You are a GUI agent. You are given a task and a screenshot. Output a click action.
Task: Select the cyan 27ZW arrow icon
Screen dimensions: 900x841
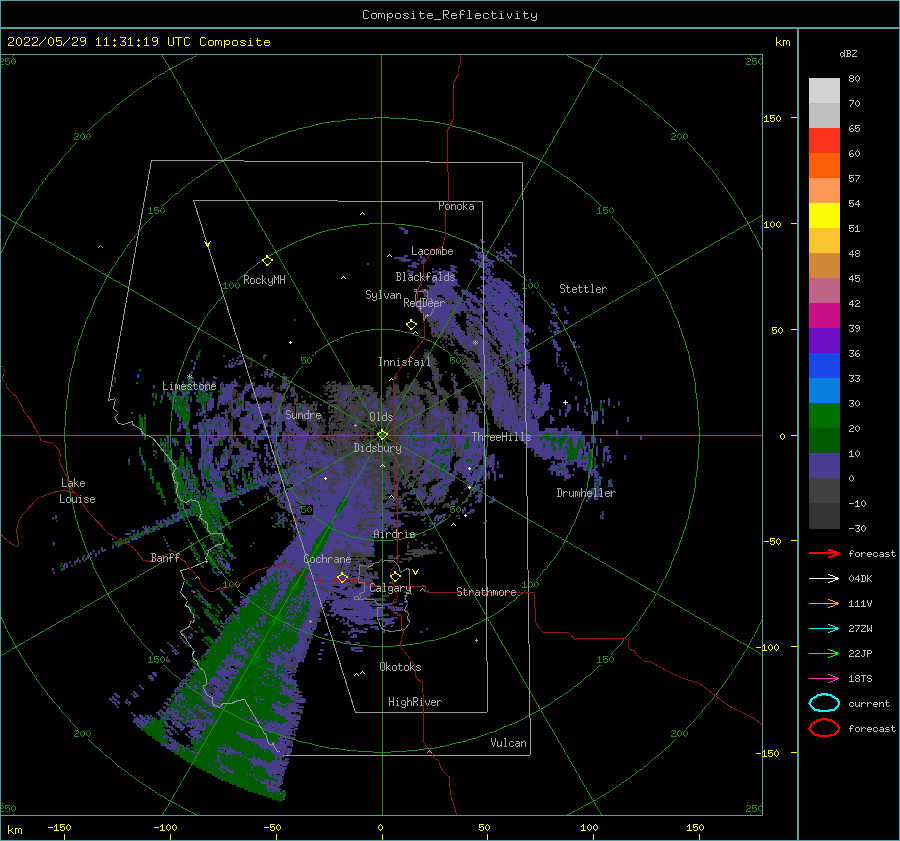[824, 629]
